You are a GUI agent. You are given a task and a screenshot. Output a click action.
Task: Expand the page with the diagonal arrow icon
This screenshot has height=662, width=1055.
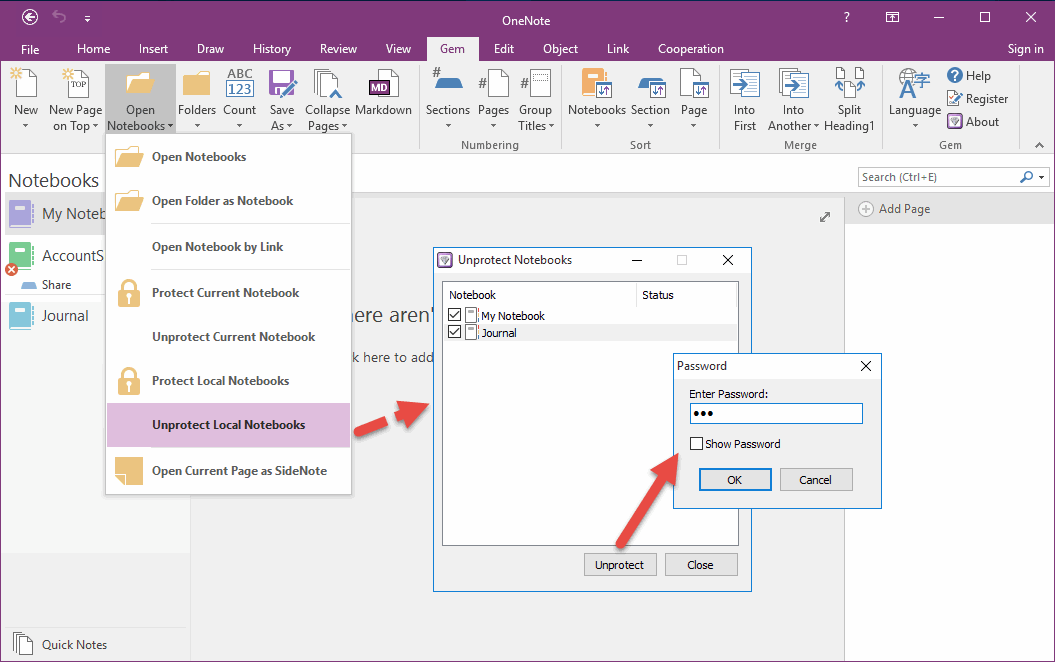(x=825, y=217)
